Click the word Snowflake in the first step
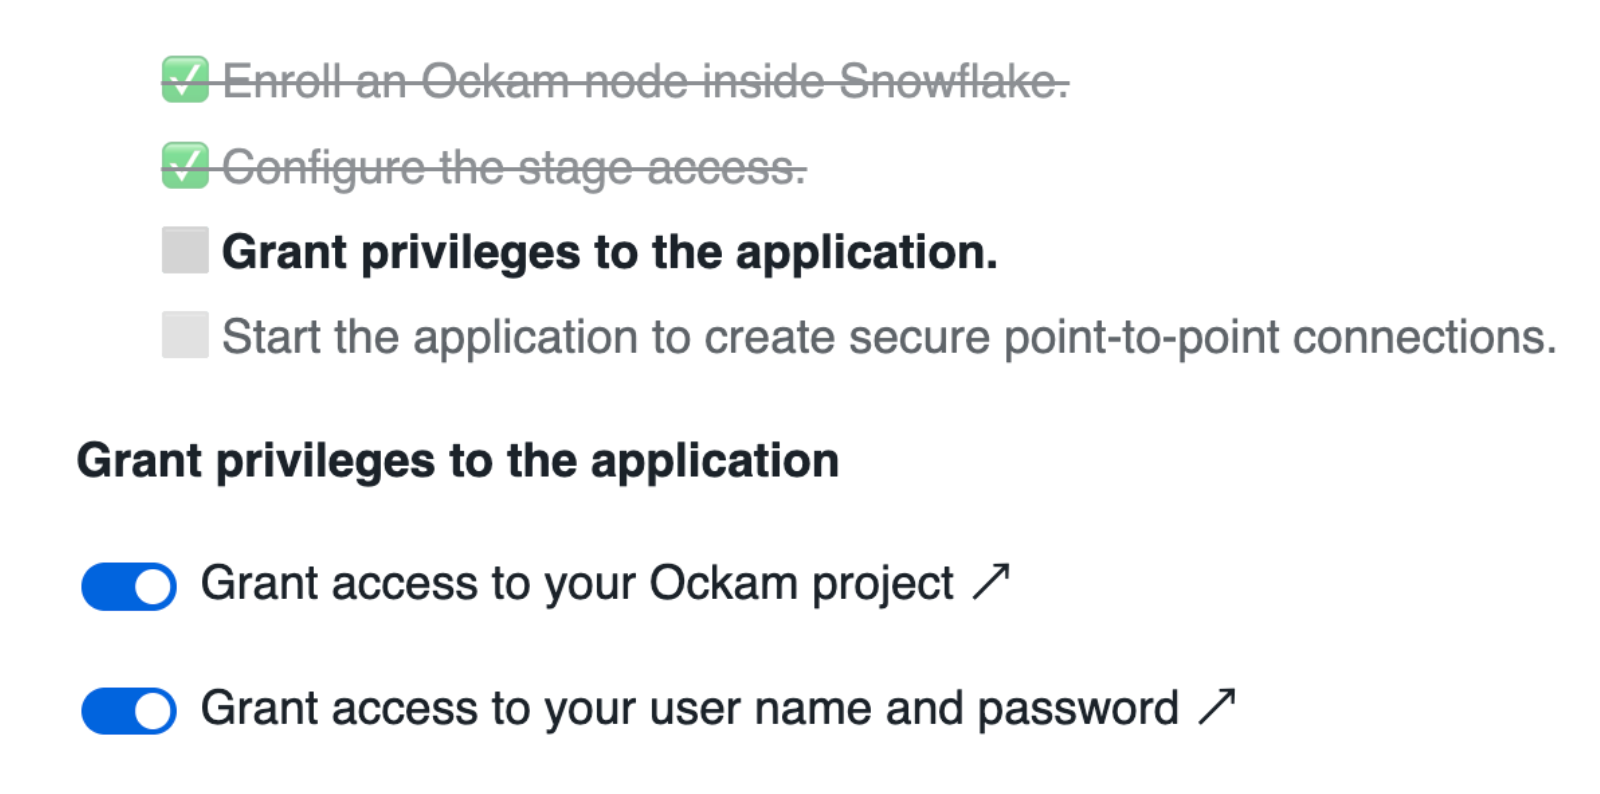Viewport: 1600px width, 794px height. 952,82
